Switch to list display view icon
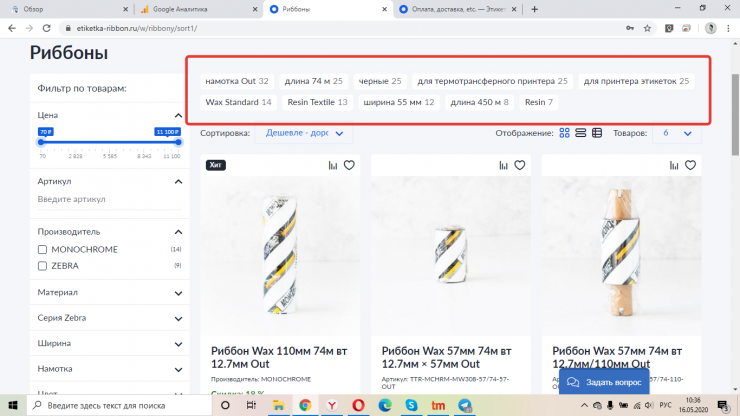The height and width of the screenshot is (416, 740). click(x=580, y=133)
